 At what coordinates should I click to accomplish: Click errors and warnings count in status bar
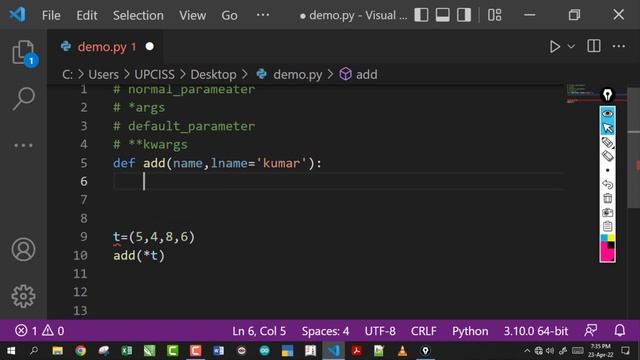(x=40, y=331)
